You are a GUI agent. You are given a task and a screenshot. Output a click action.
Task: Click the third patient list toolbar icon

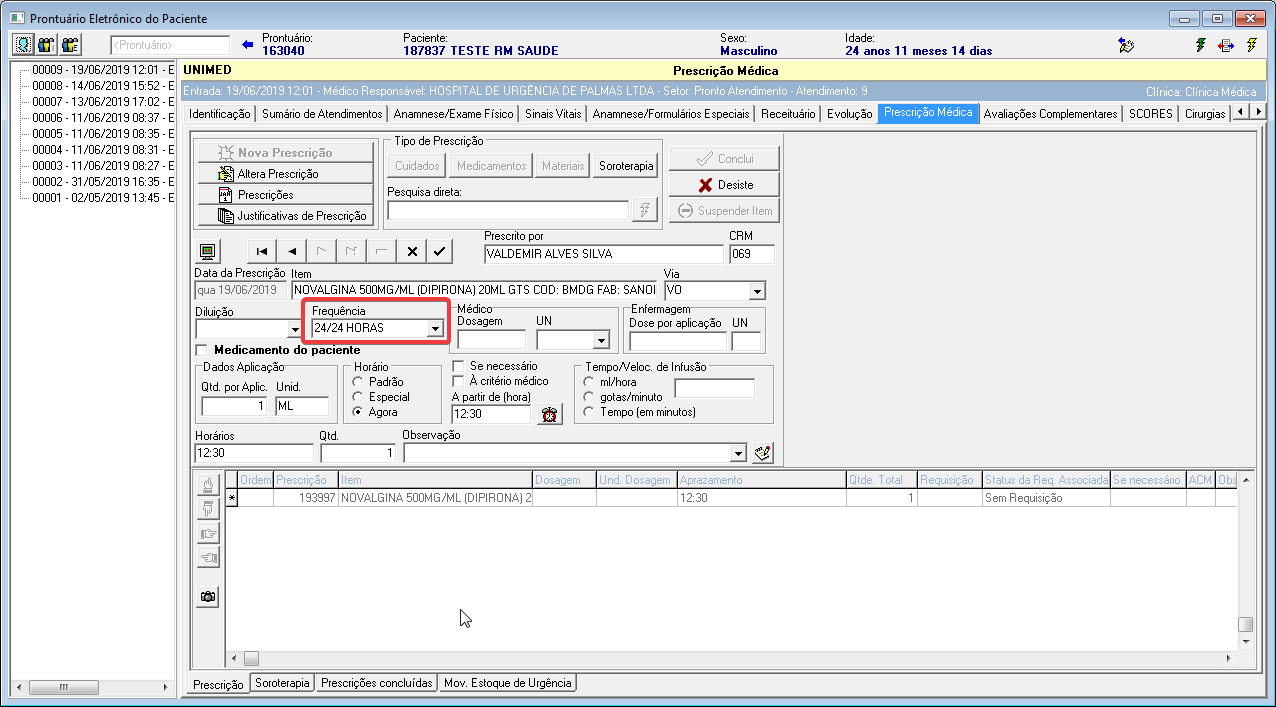coord(71,45)
